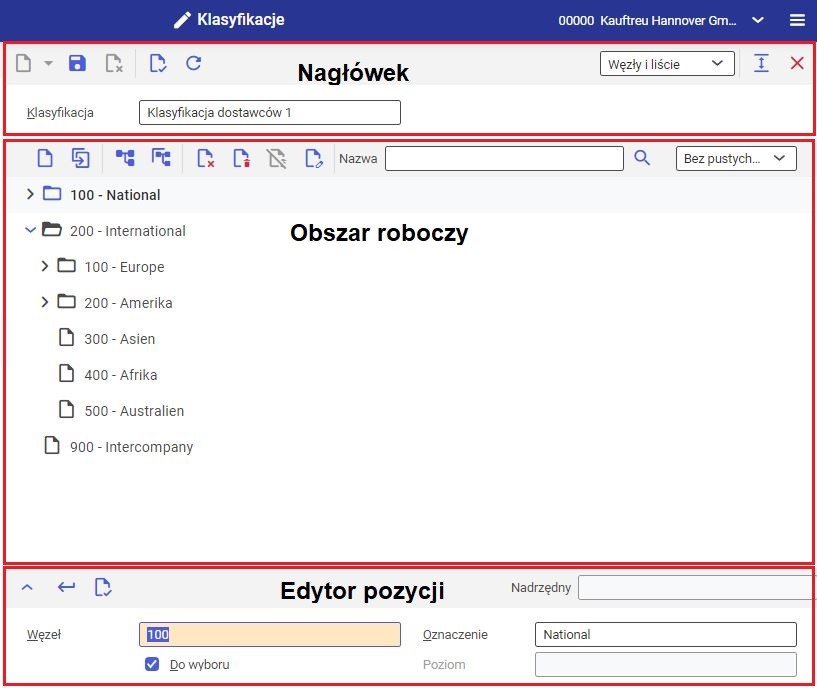Screen dimensions: 817x688
Task: Refresh the classification view
Action: click(x=194, y=64)
